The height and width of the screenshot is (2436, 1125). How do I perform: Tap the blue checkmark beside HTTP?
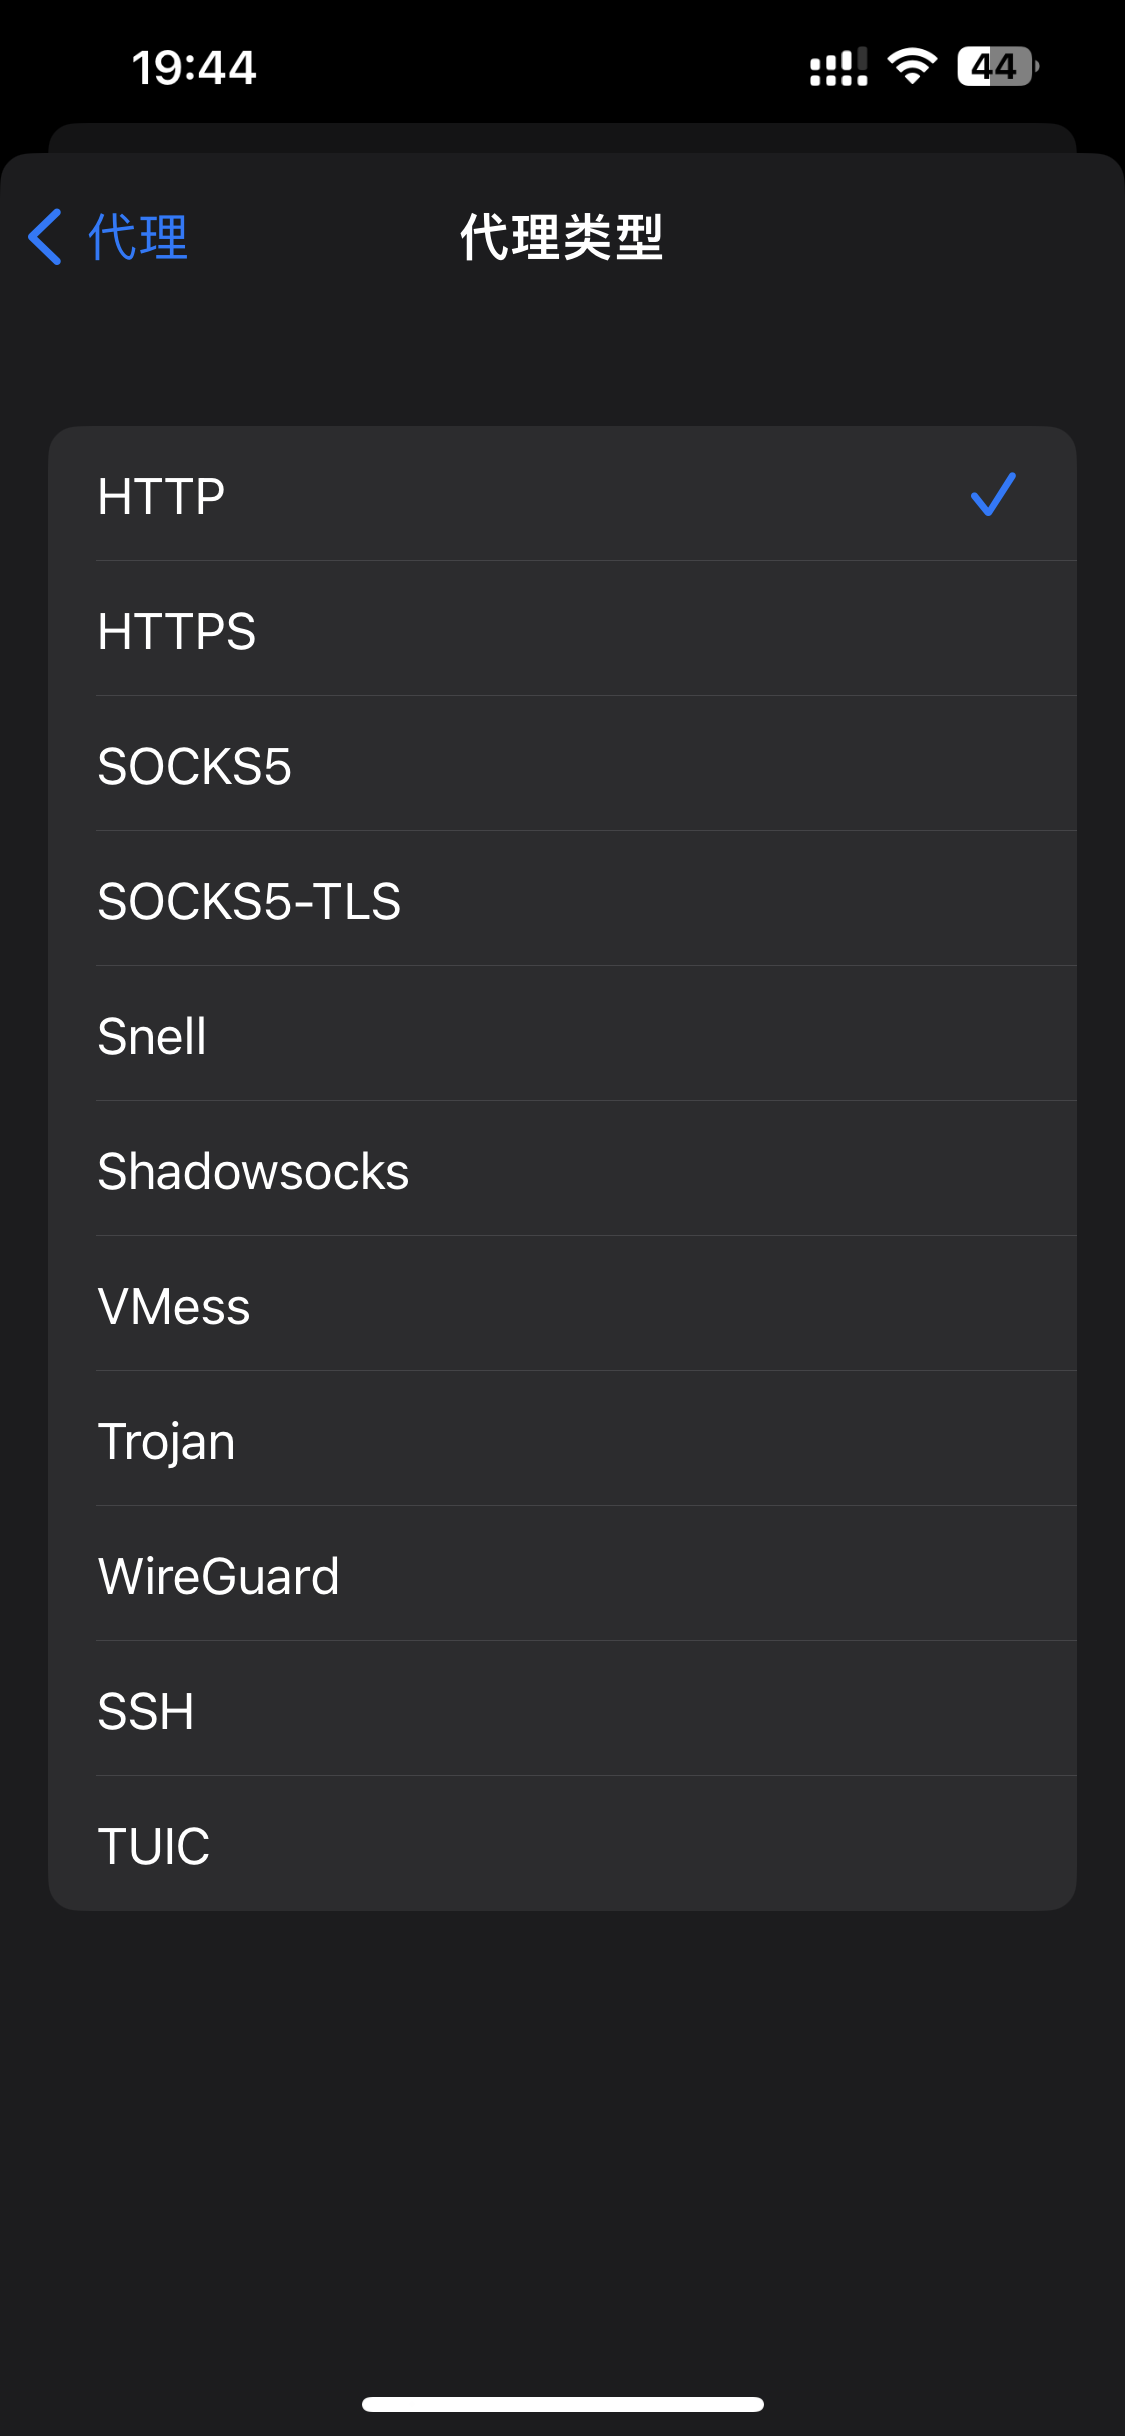(993, 495)
